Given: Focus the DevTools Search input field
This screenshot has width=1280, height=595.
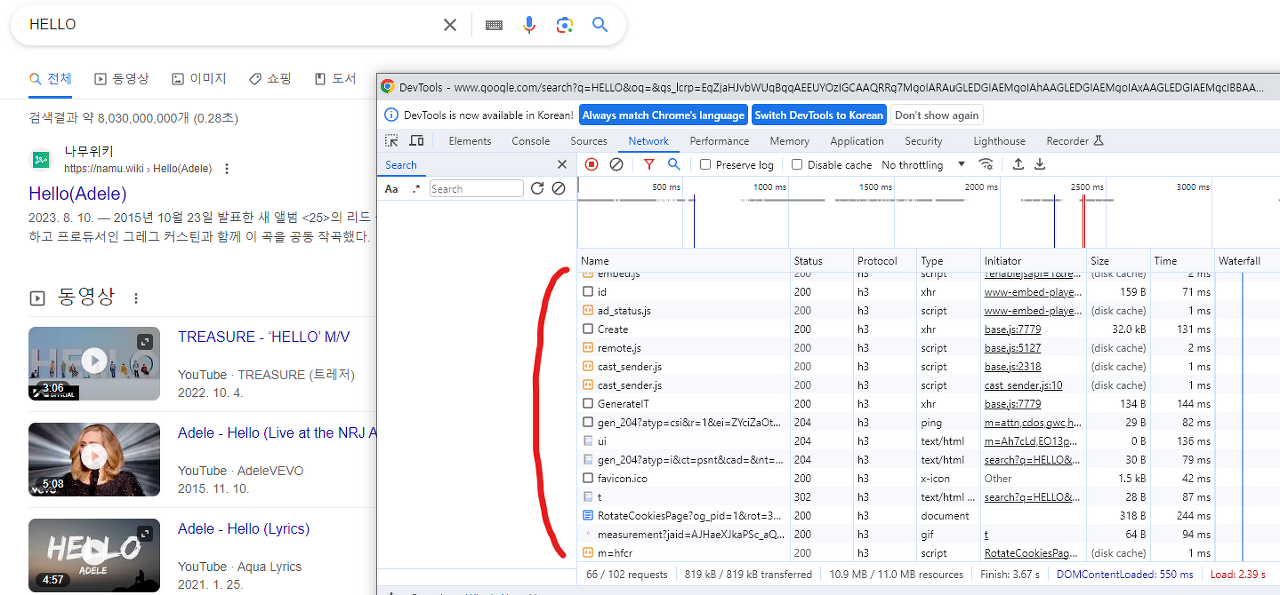Looking at the screenshot, I should [476, 189].
